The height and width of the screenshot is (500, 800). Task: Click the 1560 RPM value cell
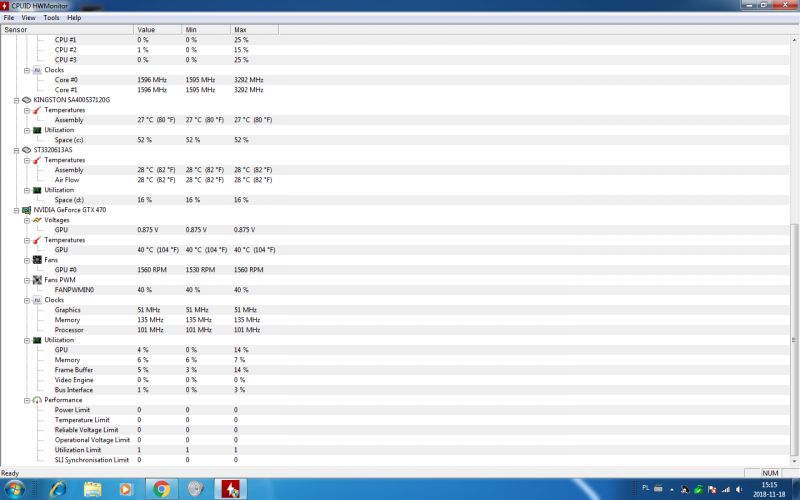152,270
